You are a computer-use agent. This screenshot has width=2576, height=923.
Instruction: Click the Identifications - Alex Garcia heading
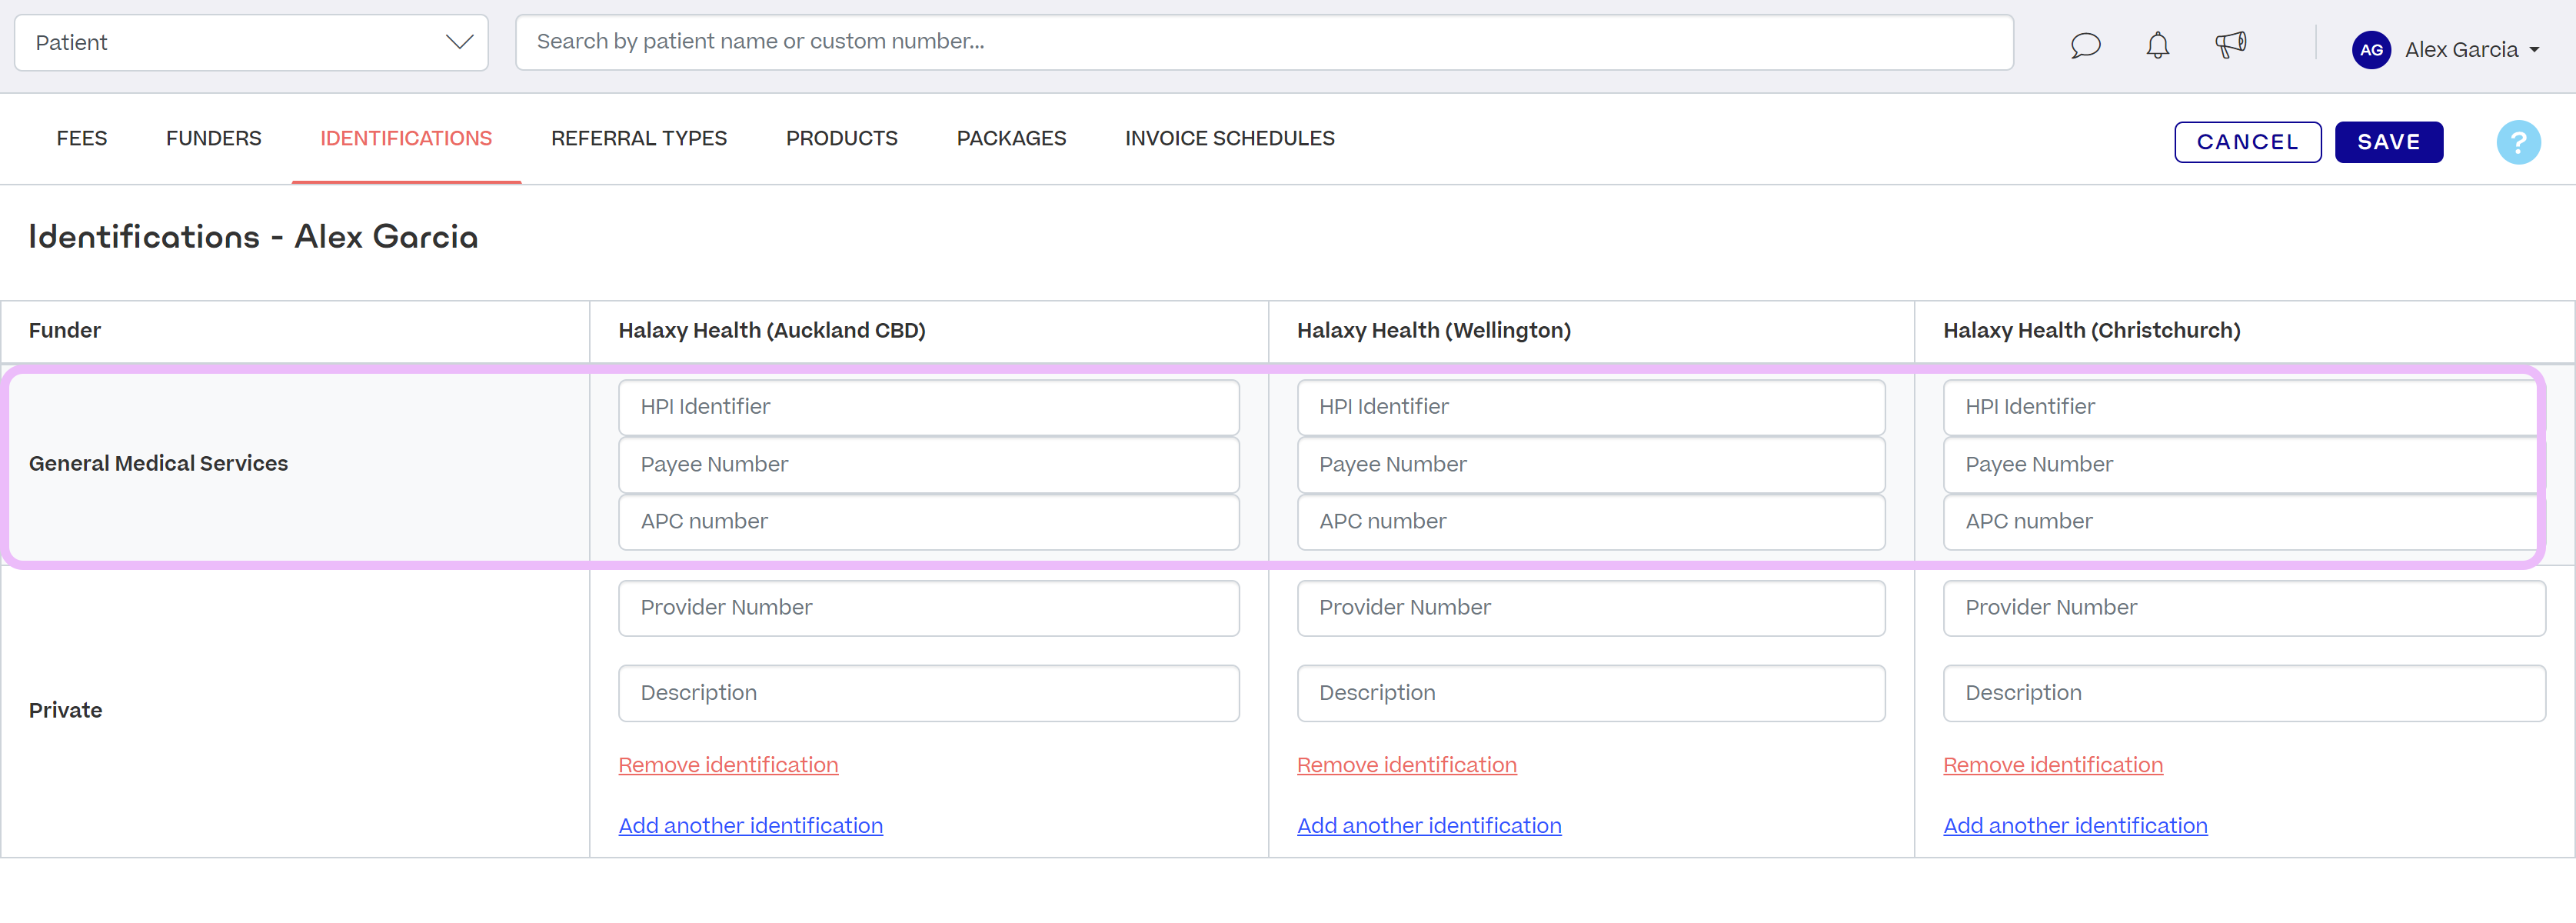[253, 237]
